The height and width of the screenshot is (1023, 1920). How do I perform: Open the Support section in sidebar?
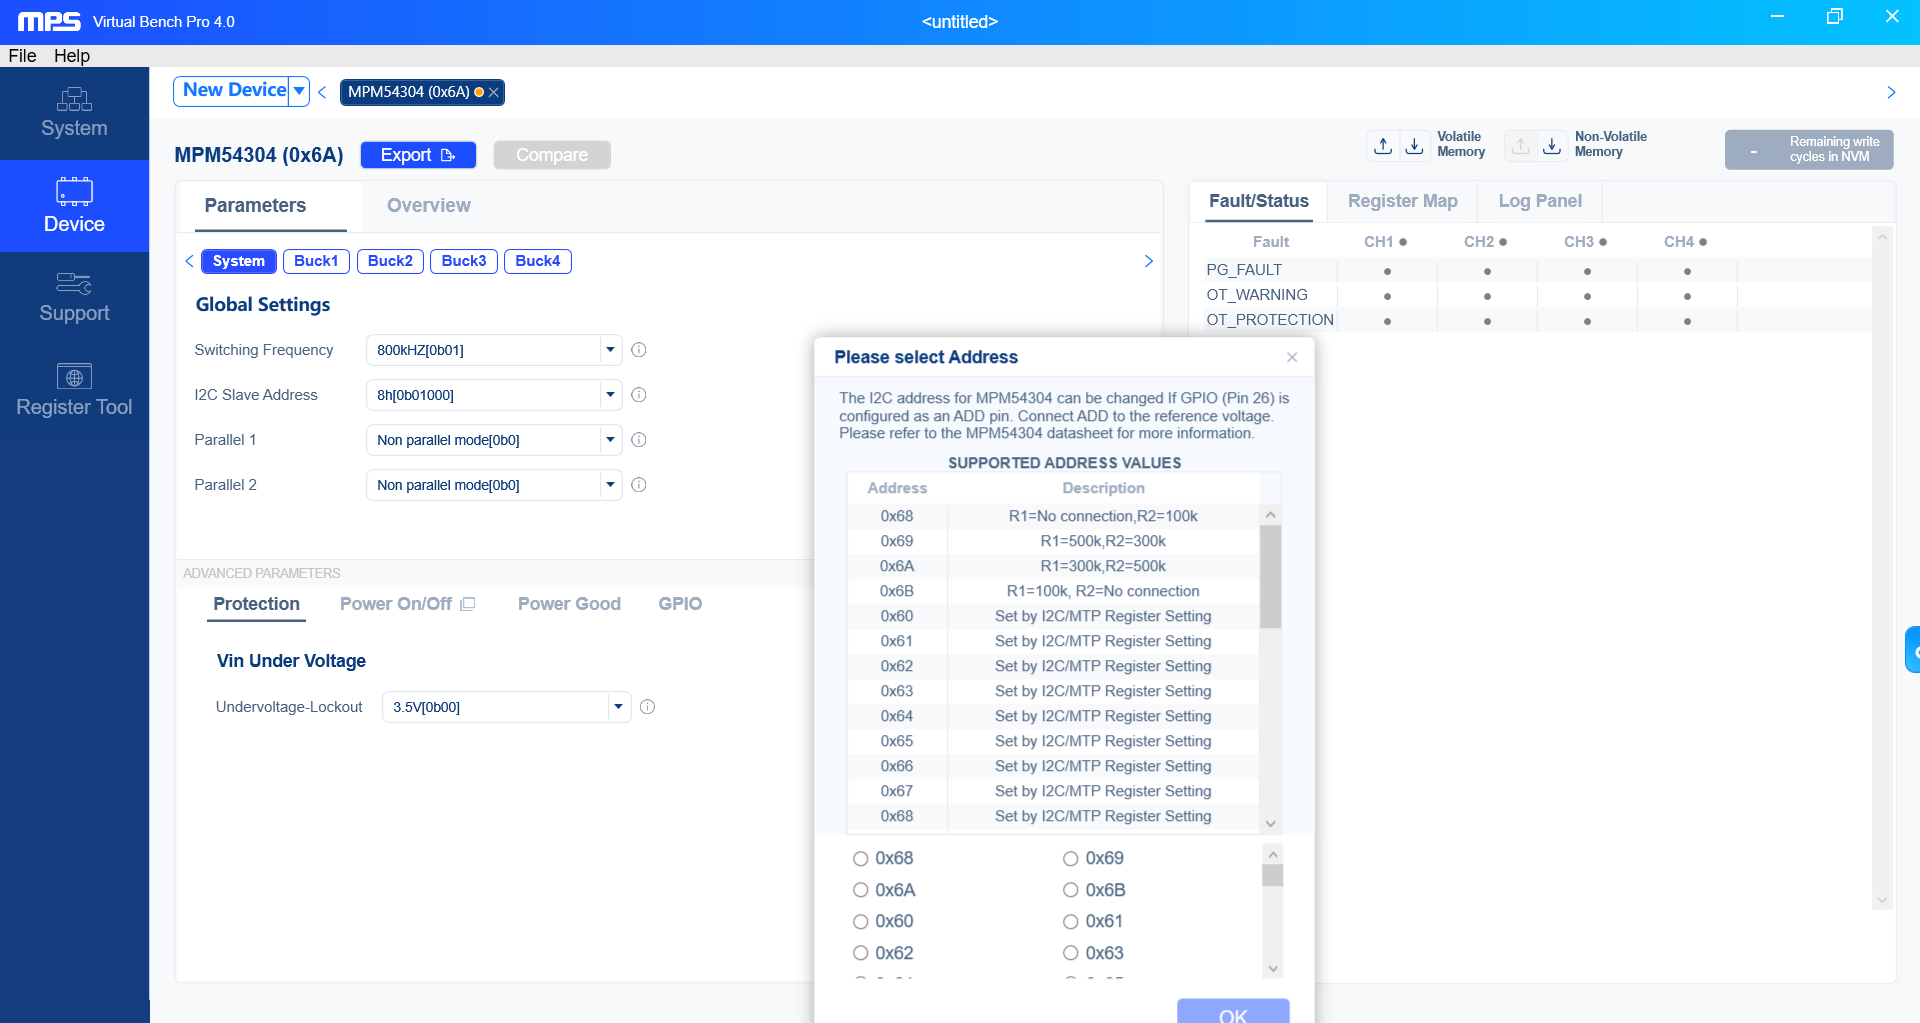tap(74, 298)
